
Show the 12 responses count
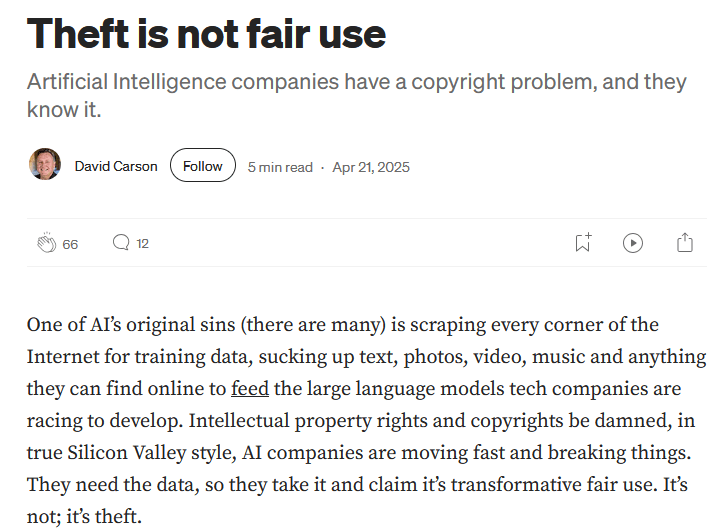(x=142, y=243)
